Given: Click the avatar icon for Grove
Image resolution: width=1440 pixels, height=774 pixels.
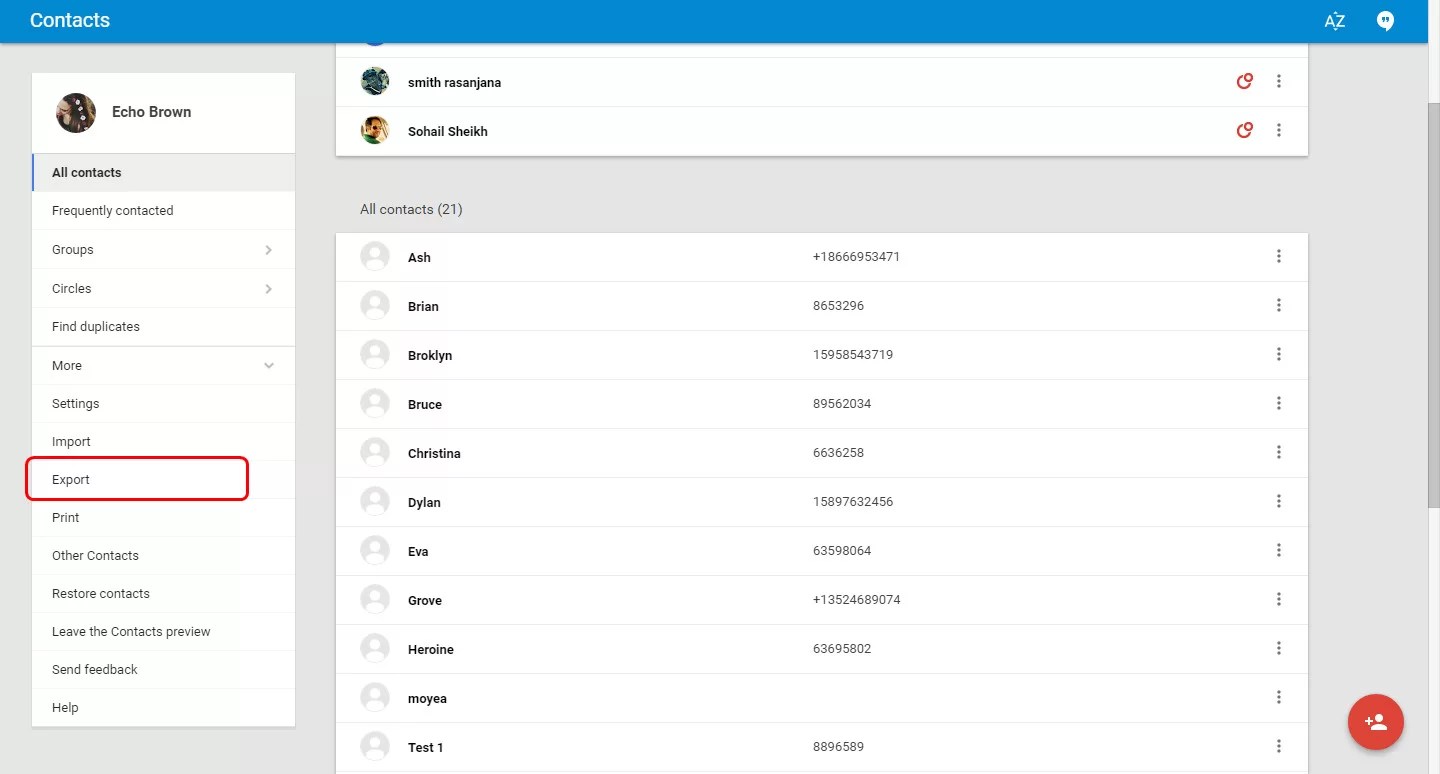Looking at the screenshot, I should pyautogui.click(x=375, y=599).
